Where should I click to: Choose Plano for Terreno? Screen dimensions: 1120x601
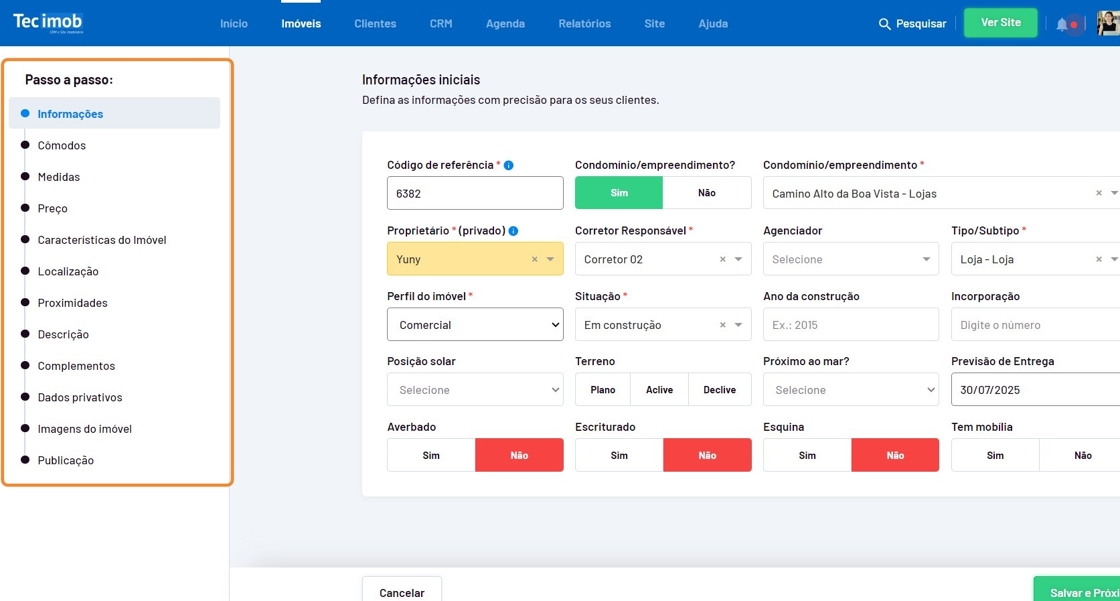(x=603, y=390)
